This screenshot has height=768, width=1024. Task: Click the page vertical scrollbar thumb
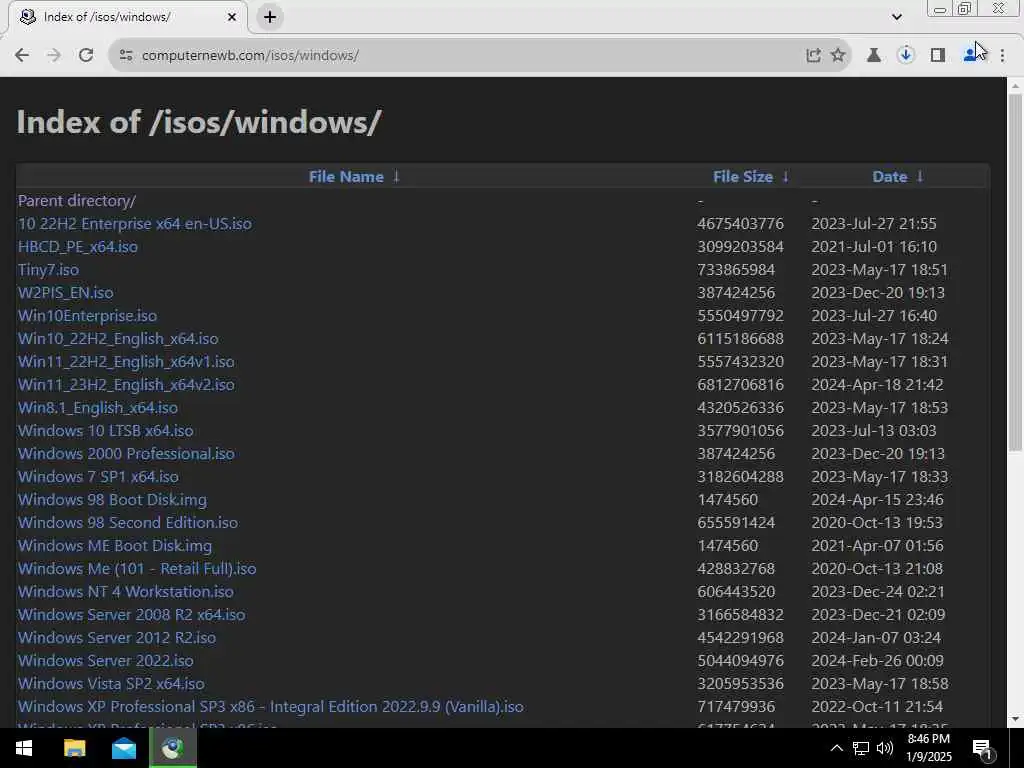(x=1015, y=273)
